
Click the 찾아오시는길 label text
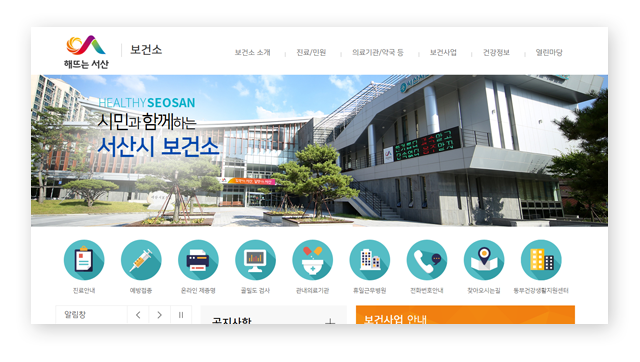[x=484, y=291]
